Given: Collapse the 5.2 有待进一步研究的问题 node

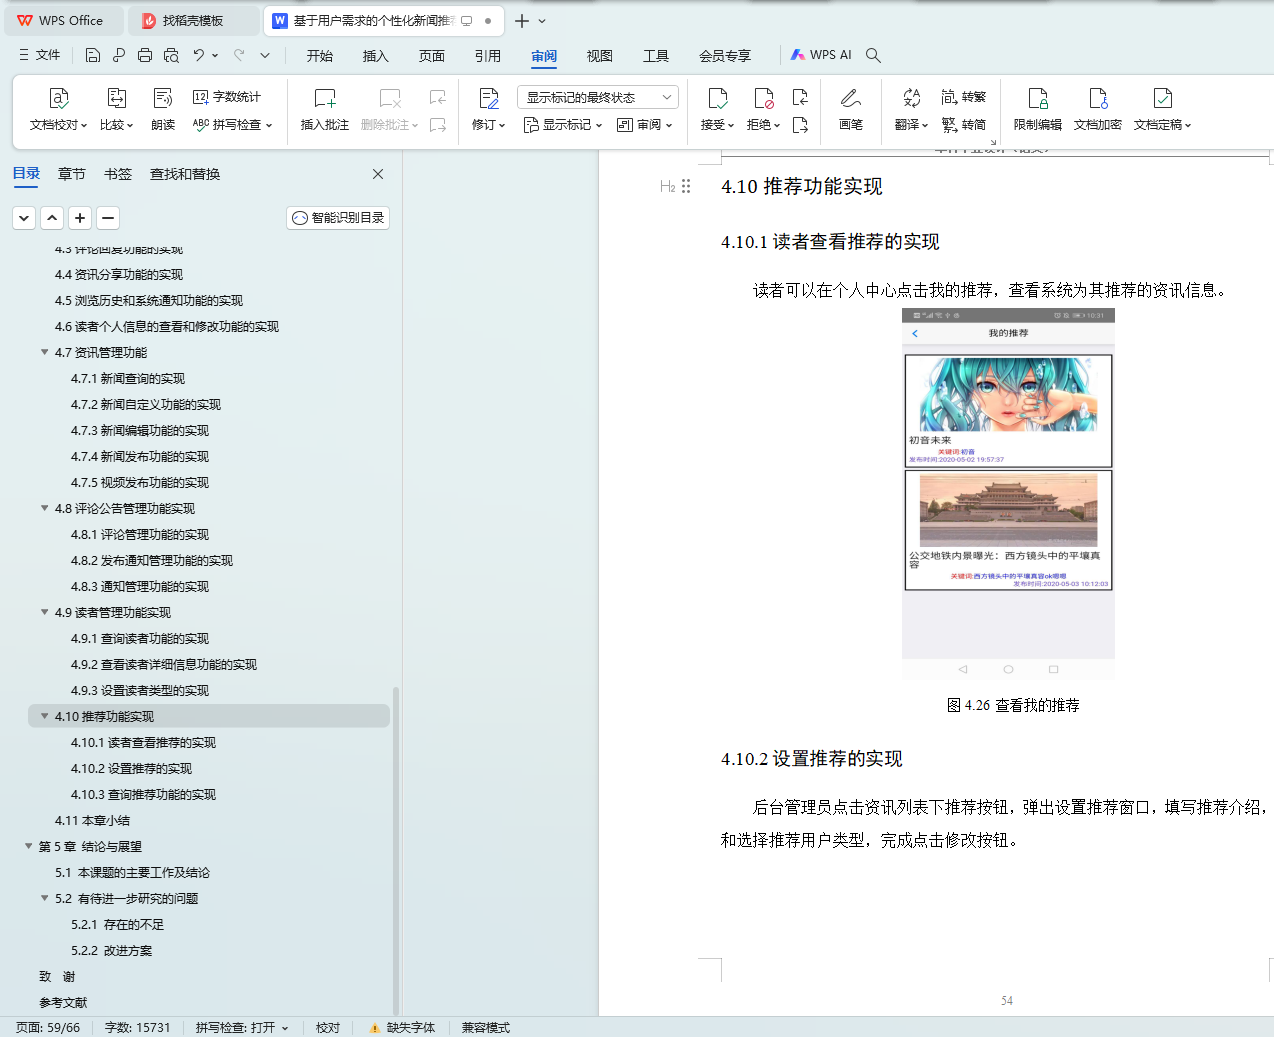Looking at the screenshot, I should 44,898.
